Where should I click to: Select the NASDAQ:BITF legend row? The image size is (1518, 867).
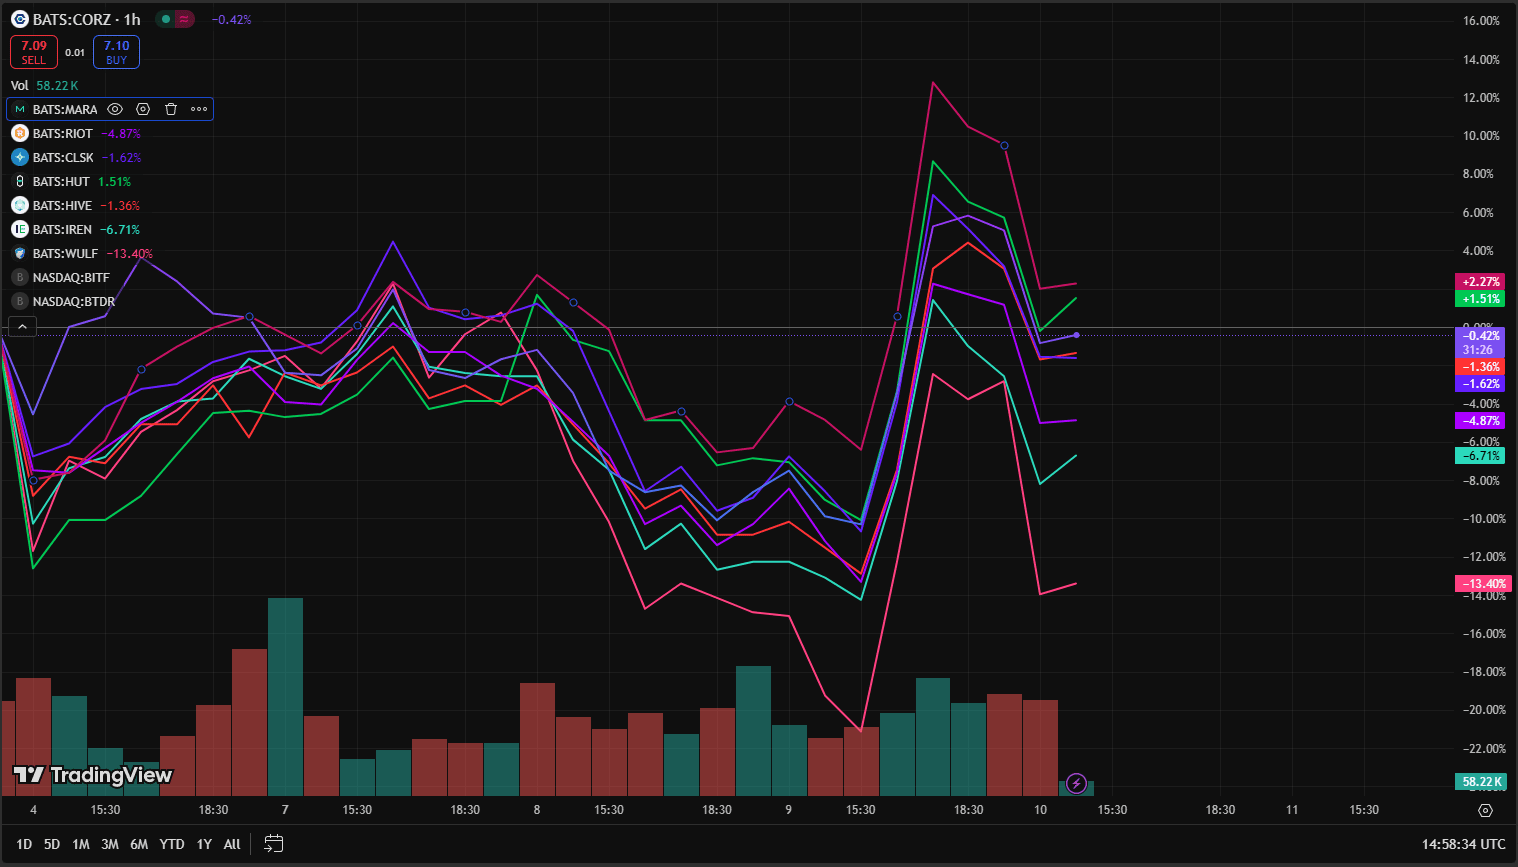[61, 277]
